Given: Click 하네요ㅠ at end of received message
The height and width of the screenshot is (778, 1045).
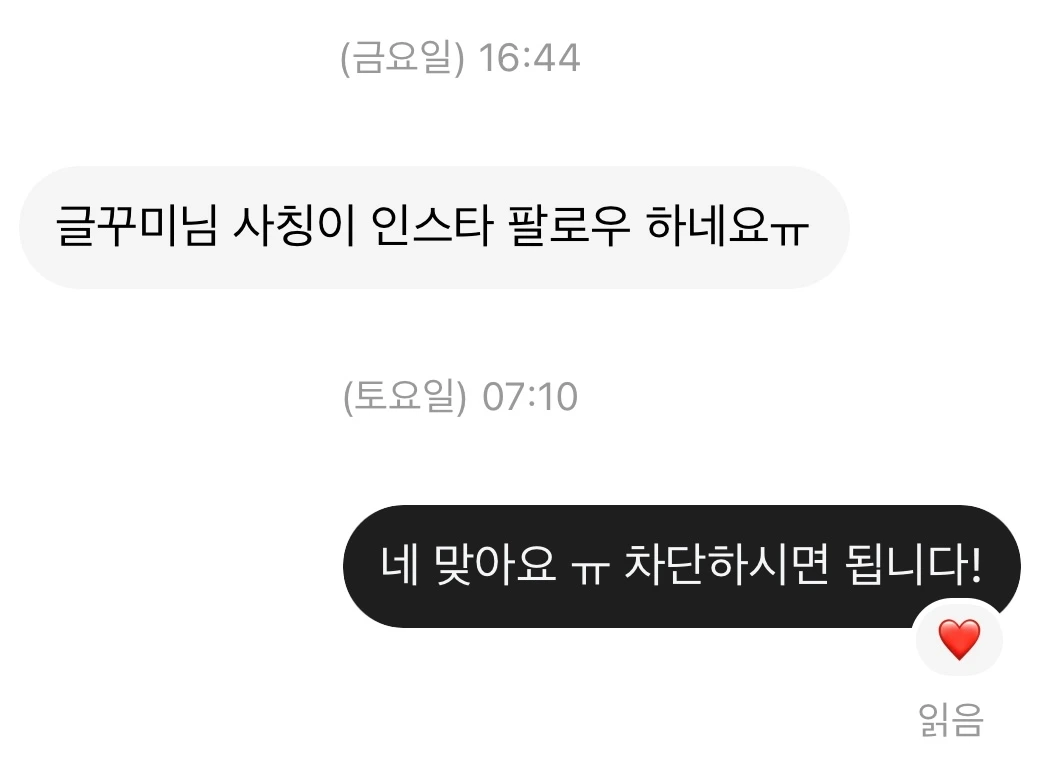Looking at the screenshot, I should tap(728, 225).
